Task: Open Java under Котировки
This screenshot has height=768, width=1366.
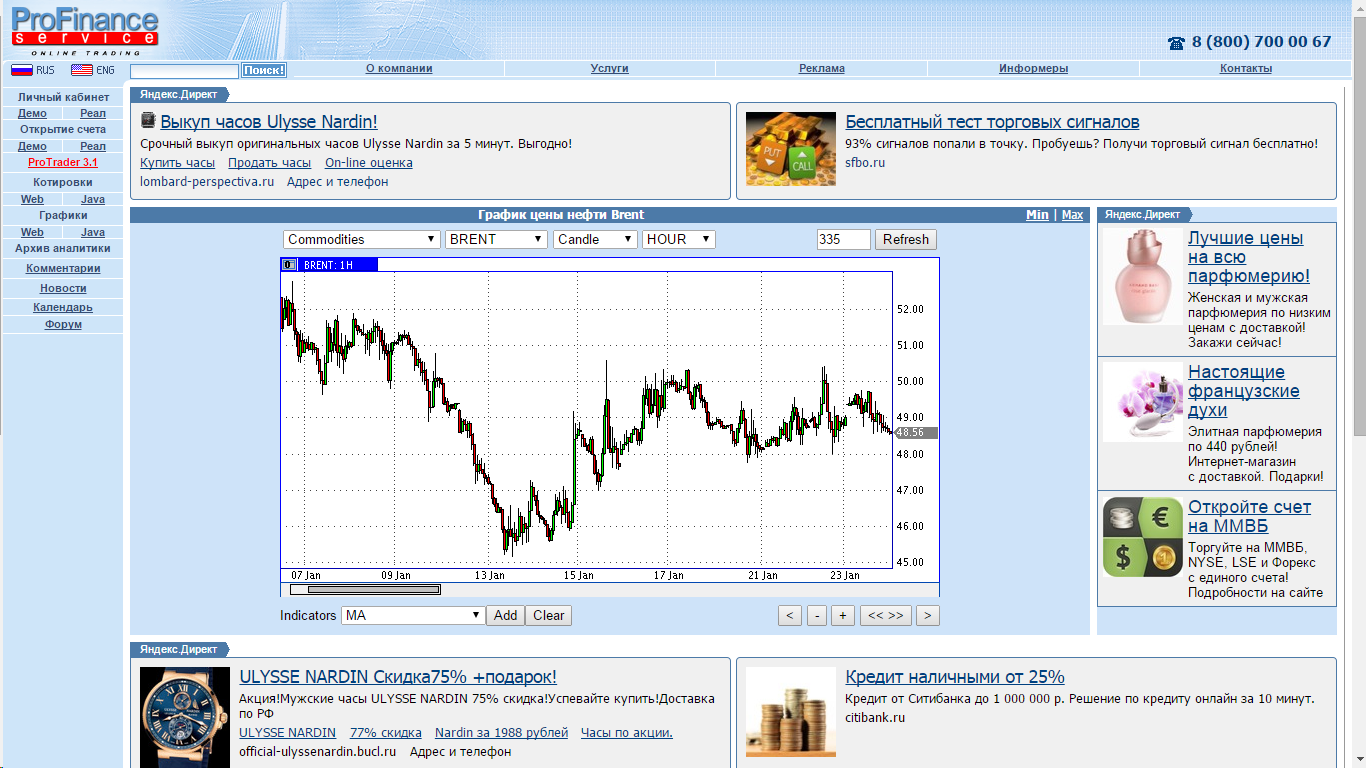Action: tap(93, 199)
